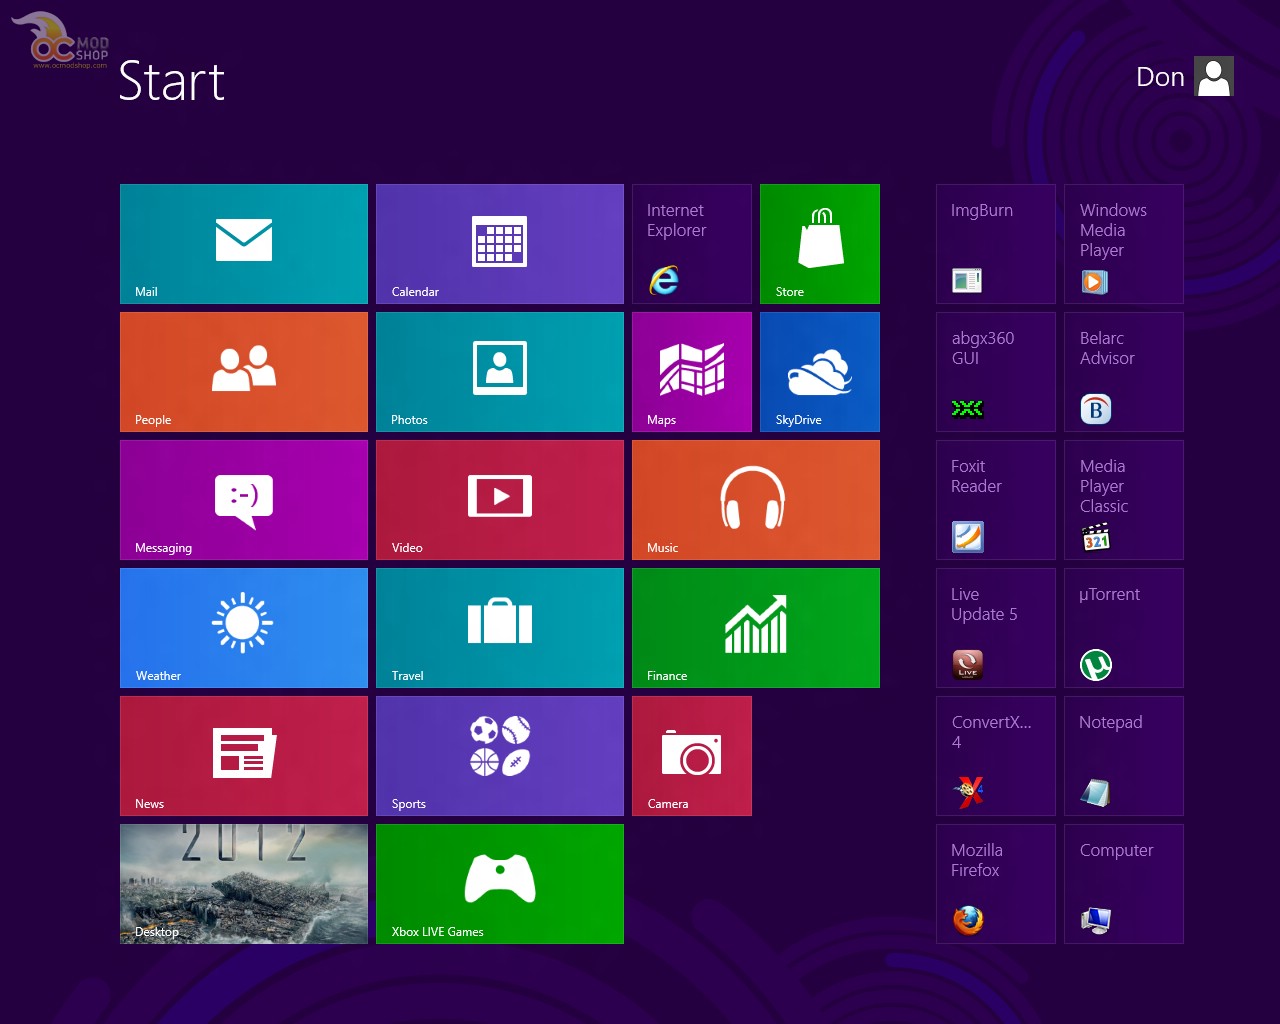The width and height of the screenshot is (1280, 1024).
Task: Launch µTorrent tile
Action: (x=1124, y=628)
